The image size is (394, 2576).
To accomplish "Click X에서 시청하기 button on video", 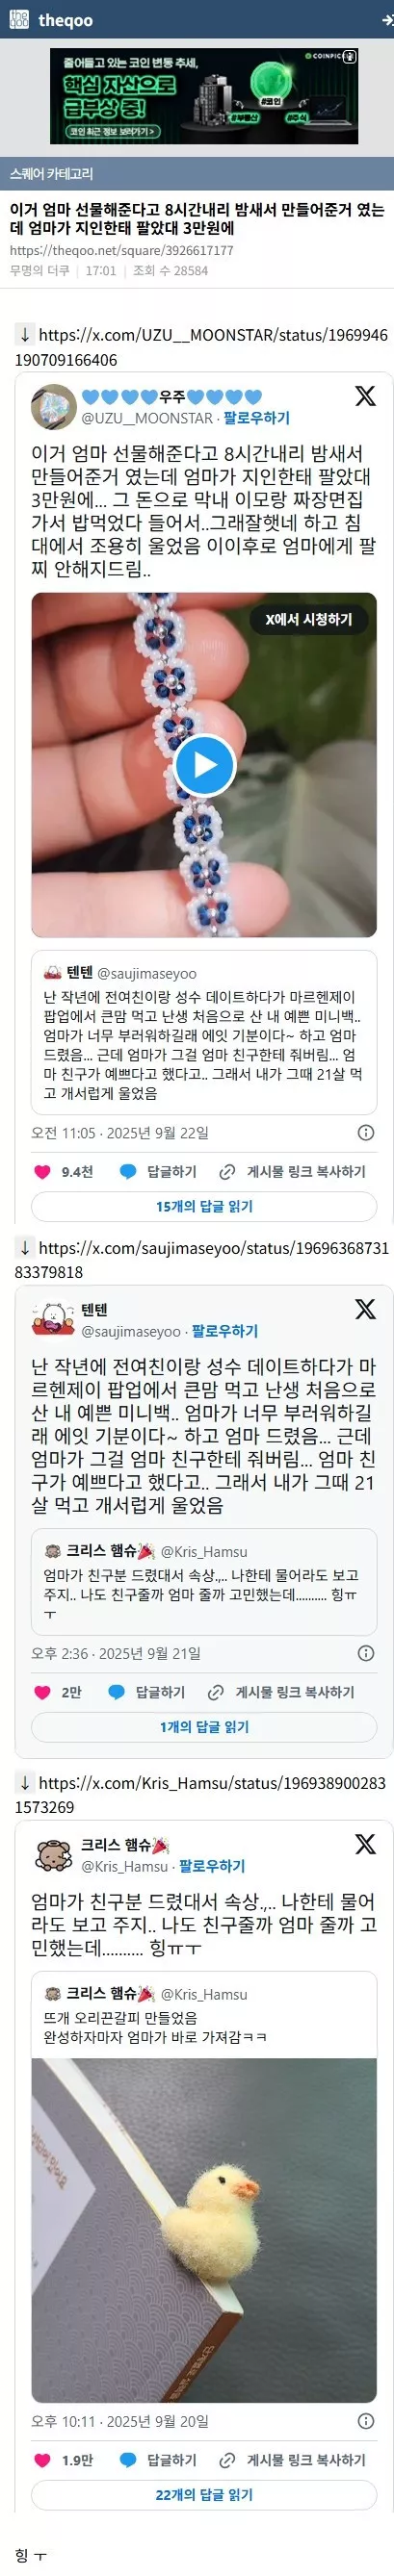I will point(308,619).
